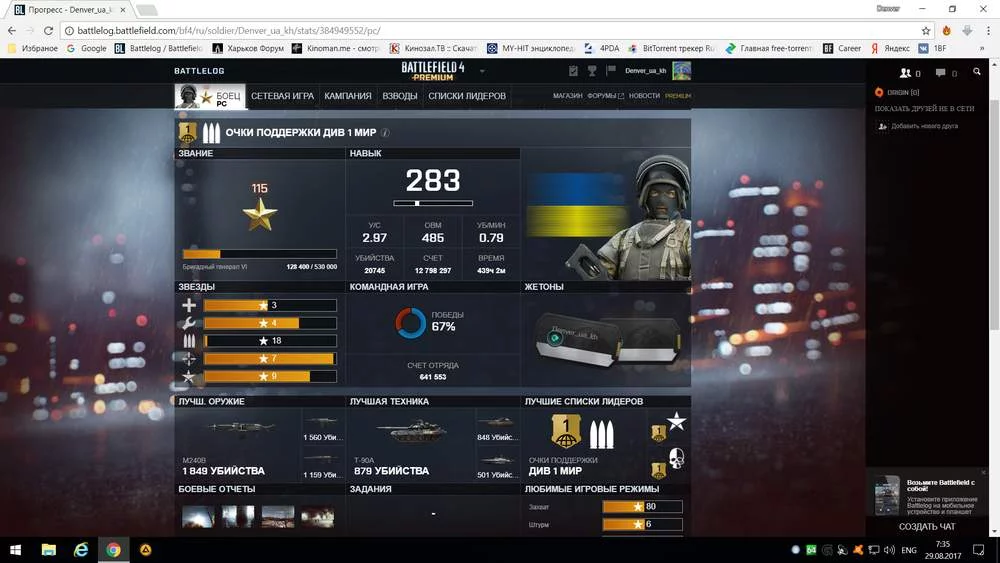This screenshot has width=1000, height=563.
Task: Open the Denver_ua_kh profile avatar
Action: pos(681,71)
